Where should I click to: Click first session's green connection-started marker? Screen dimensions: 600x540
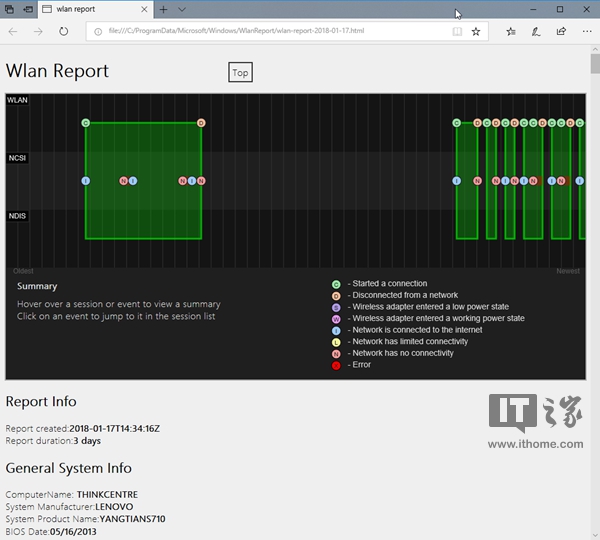click(85, 123)
